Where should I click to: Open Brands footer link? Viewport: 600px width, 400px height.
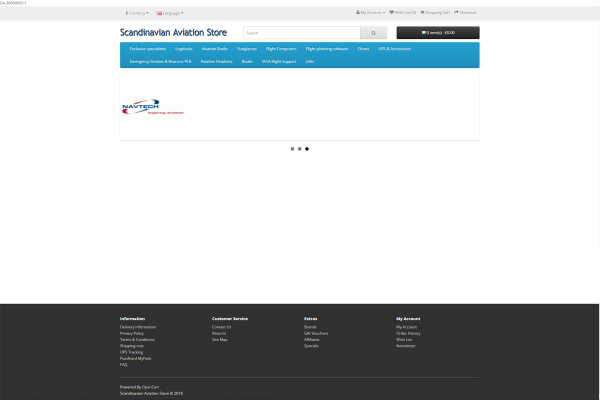click(310, 327)
